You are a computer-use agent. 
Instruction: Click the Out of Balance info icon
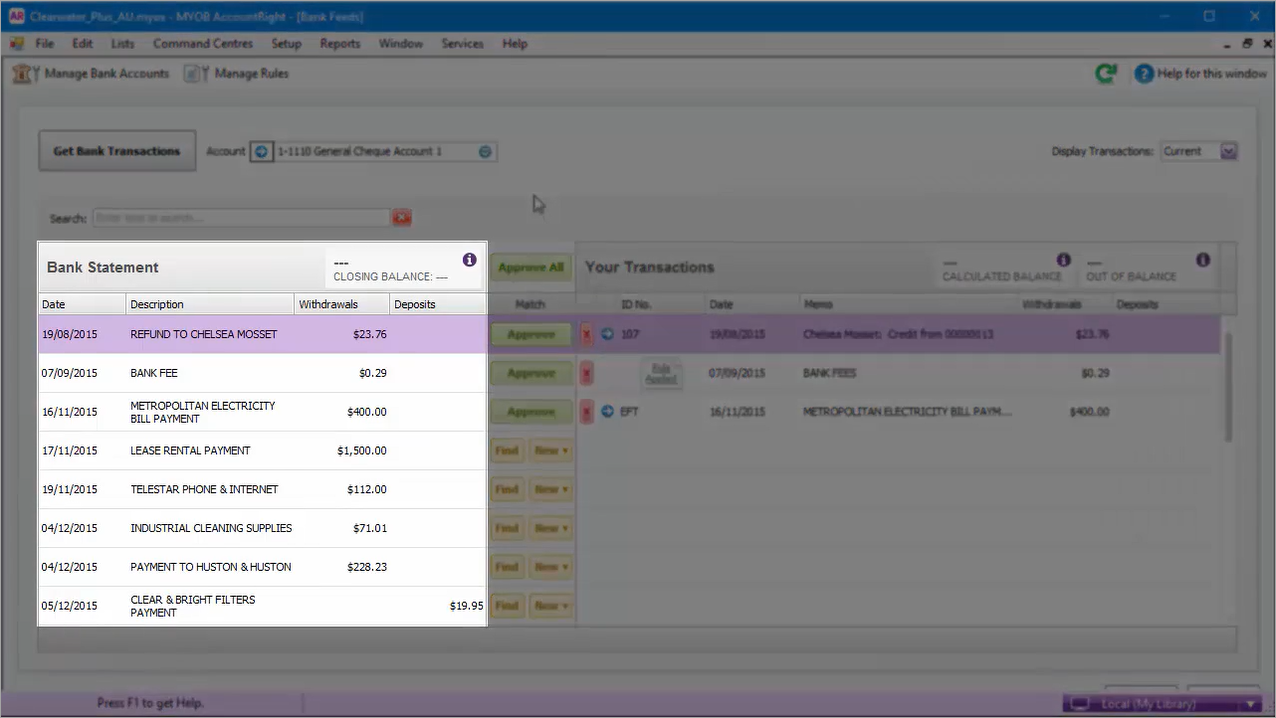(x=1203, y=260)
